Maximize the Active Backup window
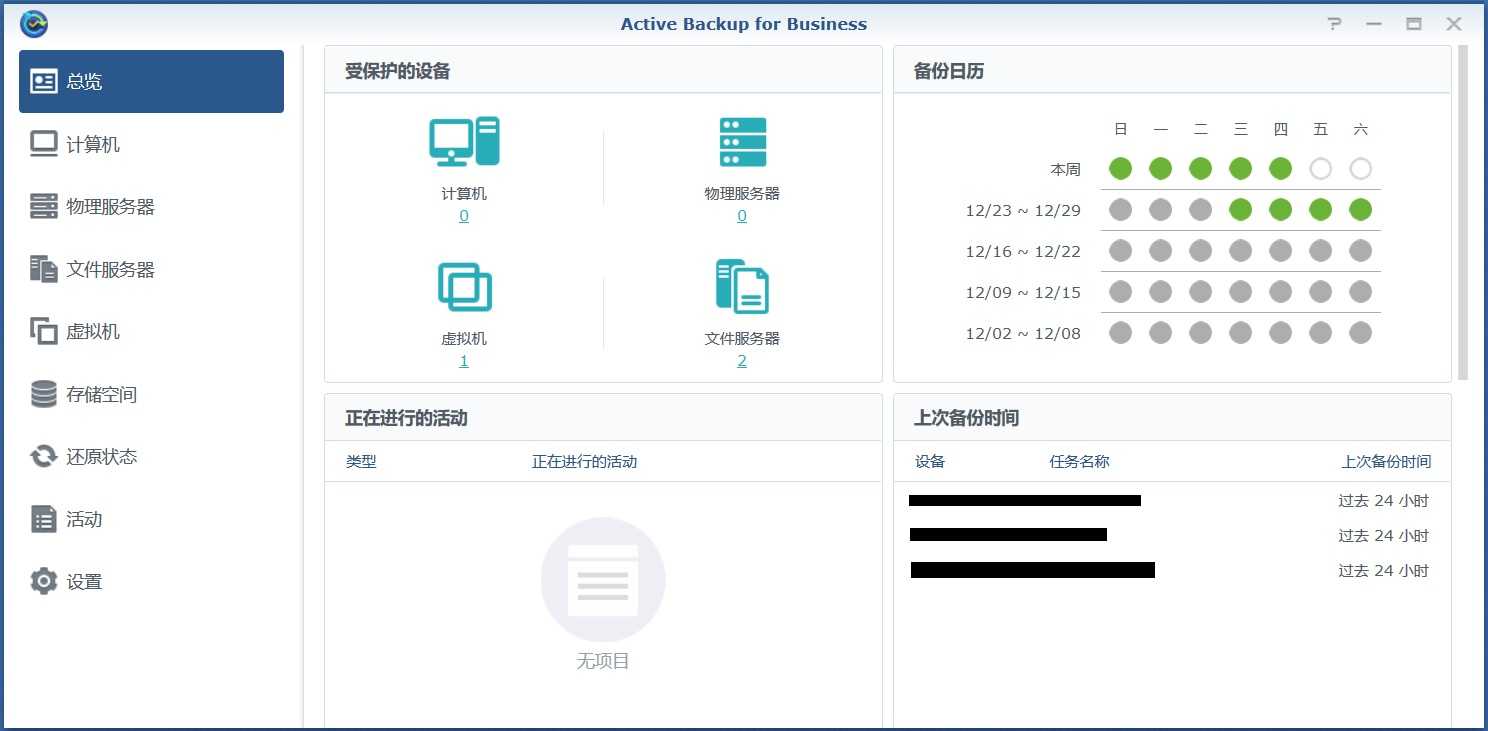Viewport: 1488px width, 731px height. tap(1414, 24)
